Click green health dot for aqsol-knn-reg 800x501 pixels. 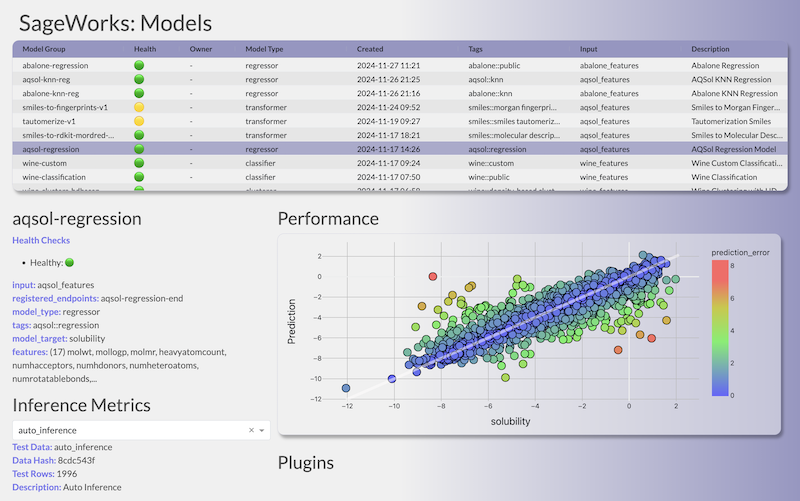click(139, 79)
